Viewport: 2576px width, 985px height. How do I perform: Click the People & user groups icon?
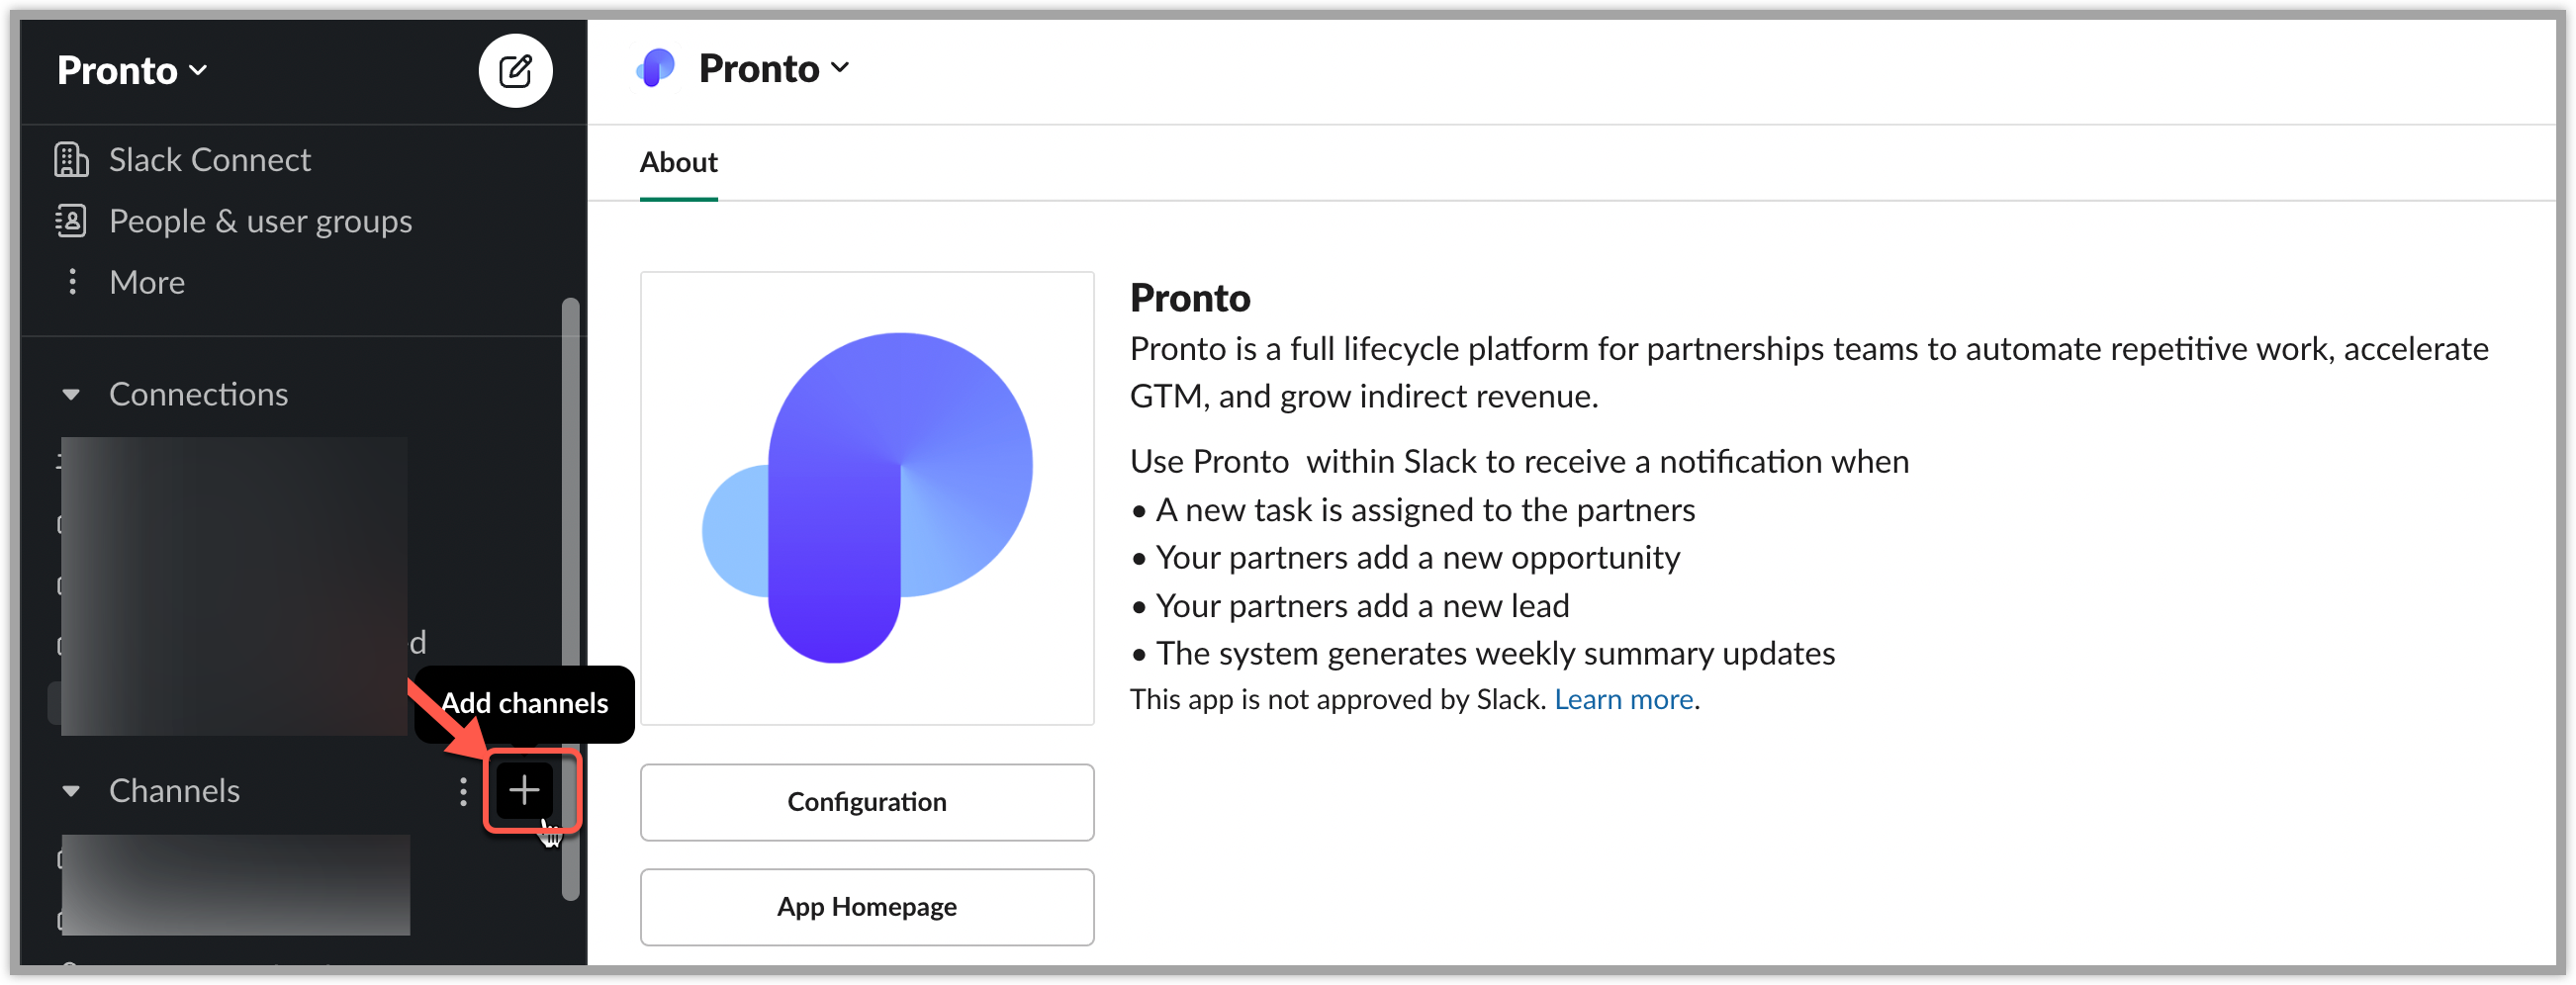click(71, 221)
